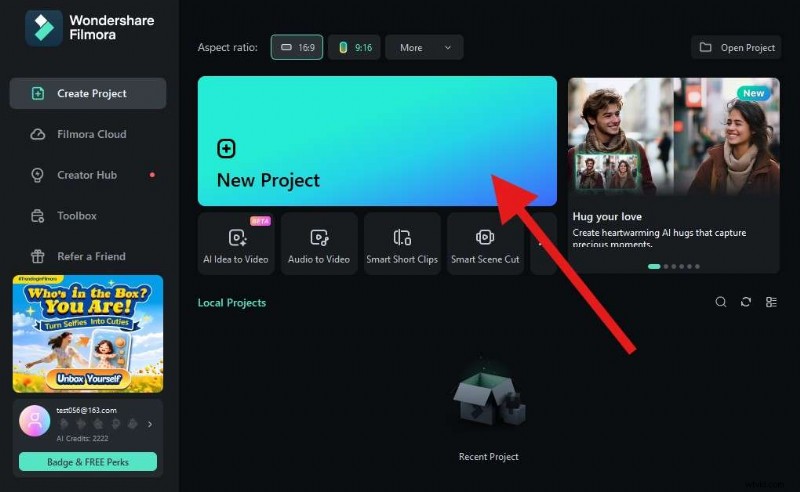
Task: Click the Badge & FREE Perks button
Action: click(x=88, y=461)
